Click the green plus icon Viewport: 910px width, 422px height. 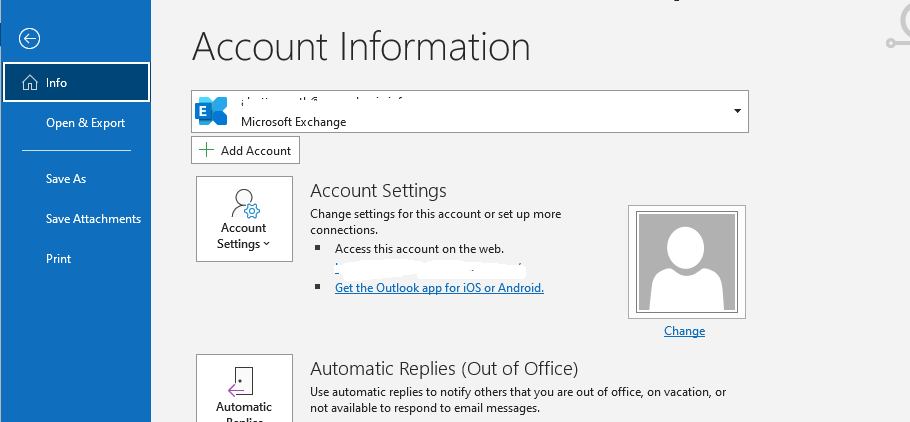pos(206,150)
